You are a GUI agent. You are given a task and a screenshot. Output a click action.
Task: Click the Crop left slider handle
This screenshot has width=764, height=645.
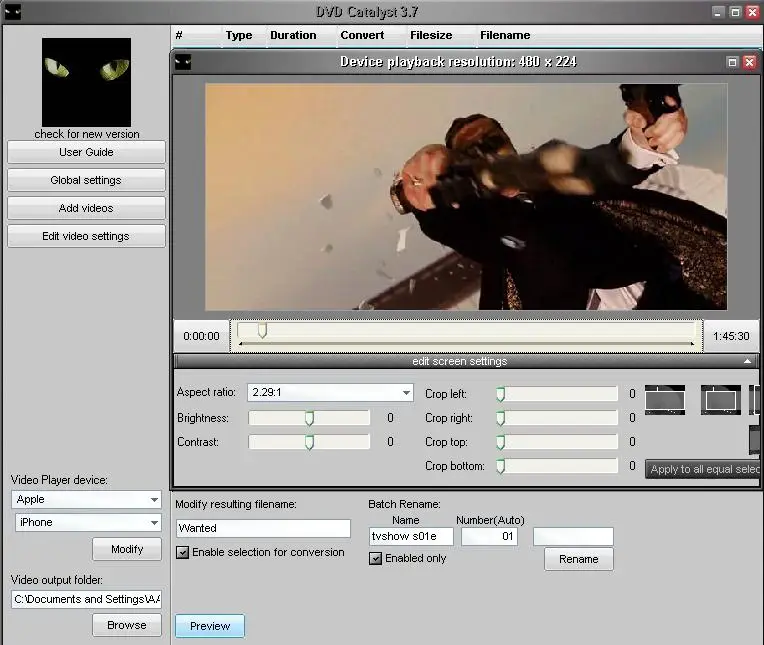[500, 394]
